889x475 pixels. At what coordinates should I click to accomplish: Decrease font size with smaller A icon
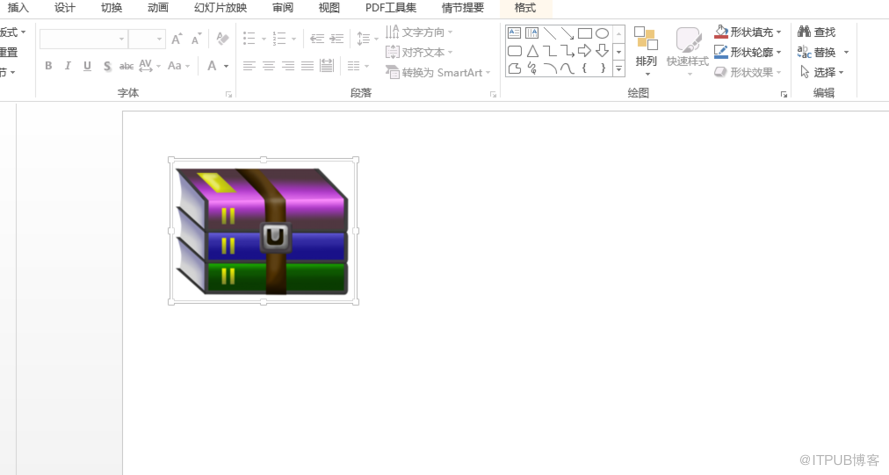tap(196, 39)
